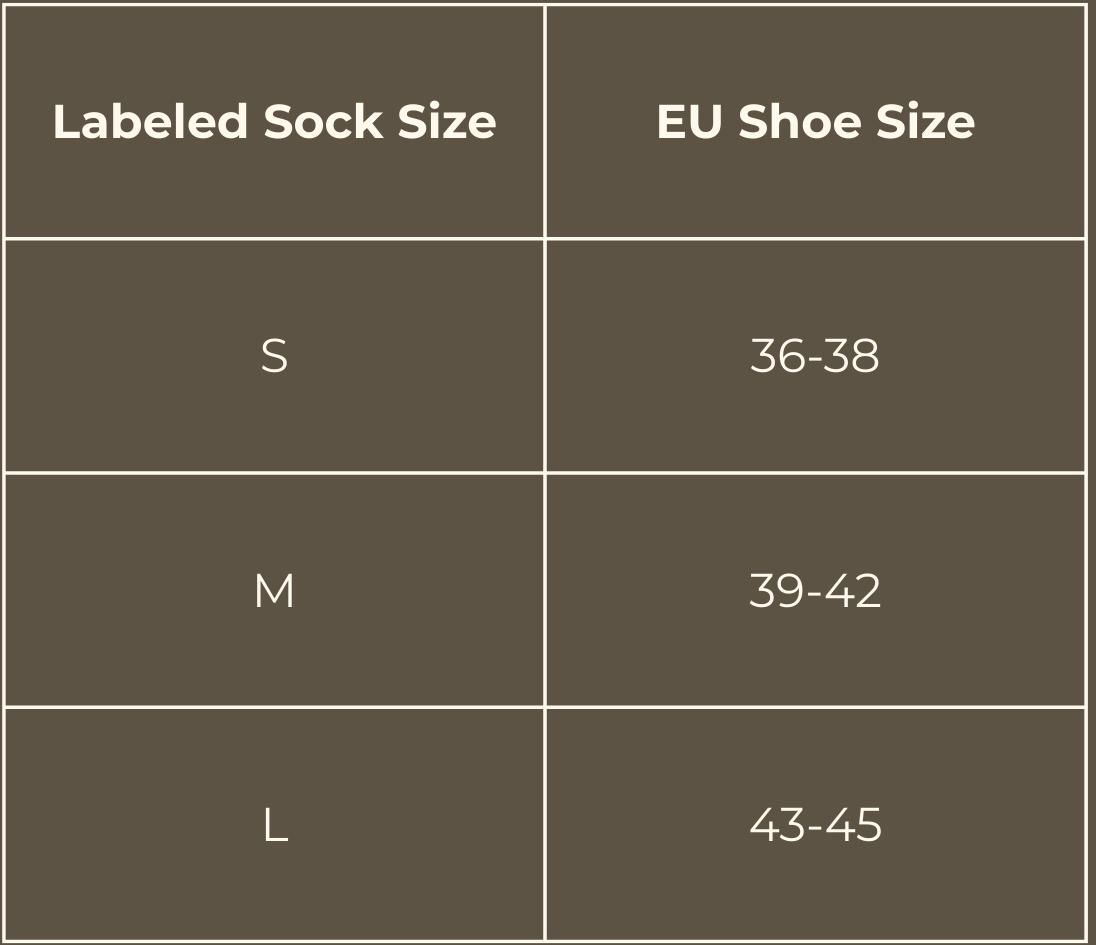Click the word "Labeled" in the header

pyautogui.click(x=150, y=122)
